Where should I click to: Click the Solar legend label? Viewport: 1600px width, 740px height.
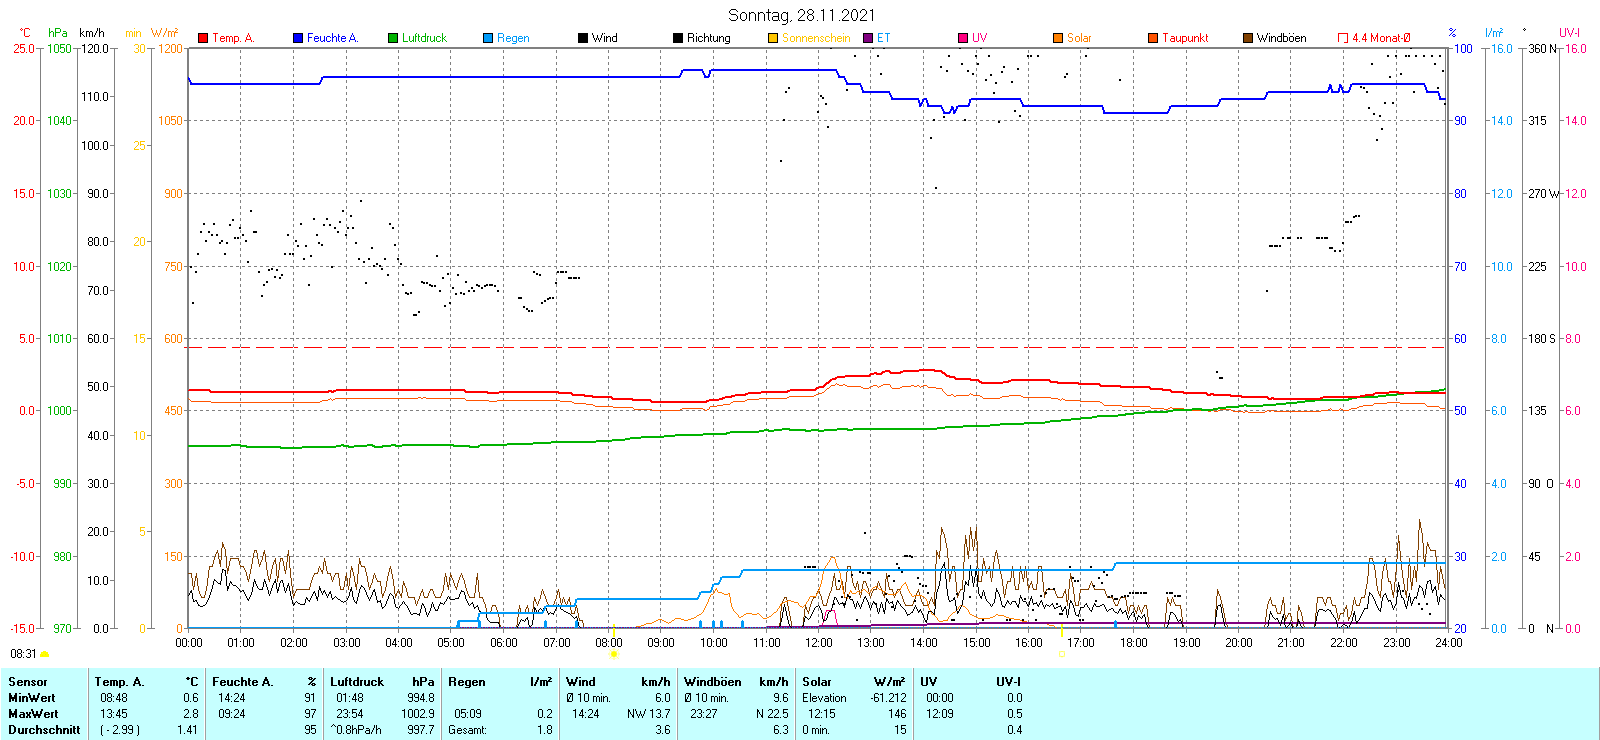(x=1079, y=38)
